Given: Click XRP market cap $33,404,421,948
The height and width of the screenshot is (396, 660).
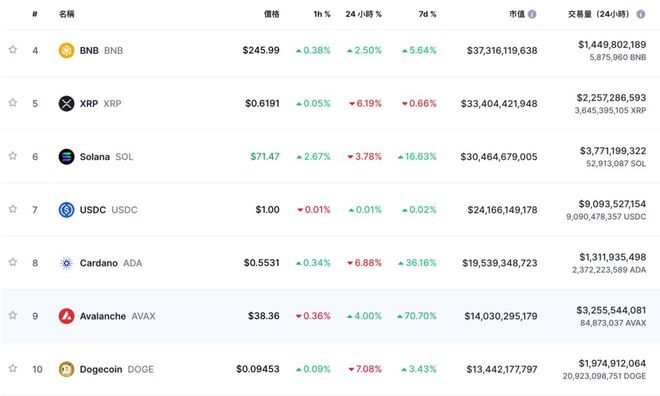Looking at the screenshot, I should [x=499, y=104].
